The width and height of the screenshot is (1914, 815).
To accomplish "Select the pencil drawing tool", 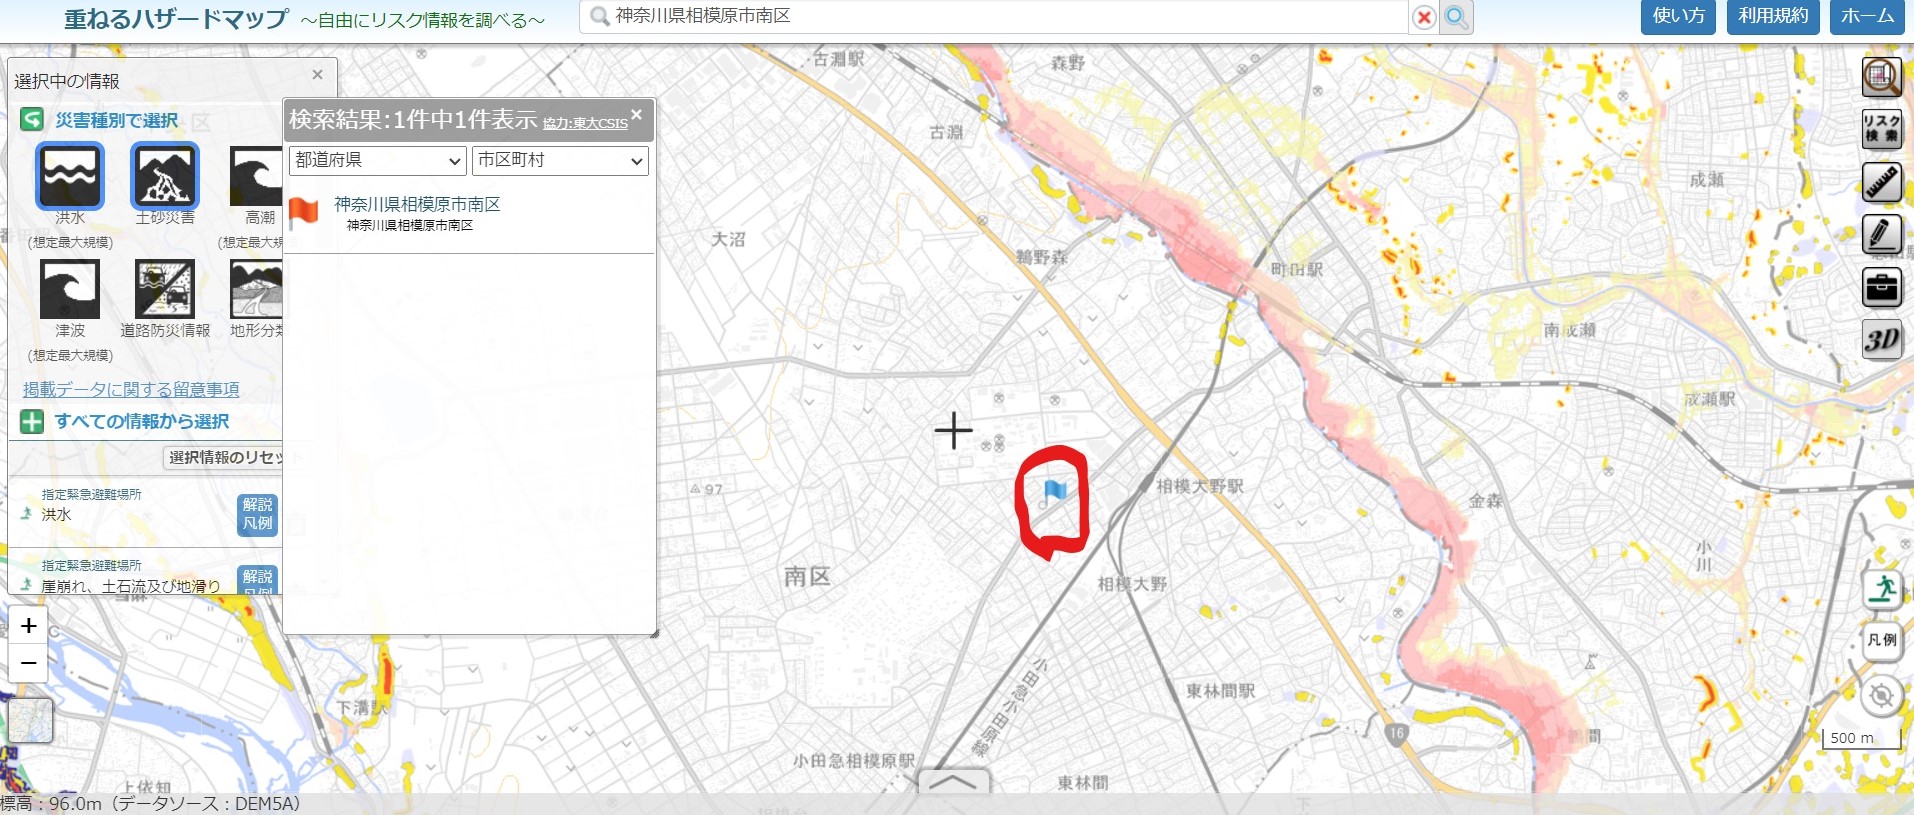I will pos(1881,235).
